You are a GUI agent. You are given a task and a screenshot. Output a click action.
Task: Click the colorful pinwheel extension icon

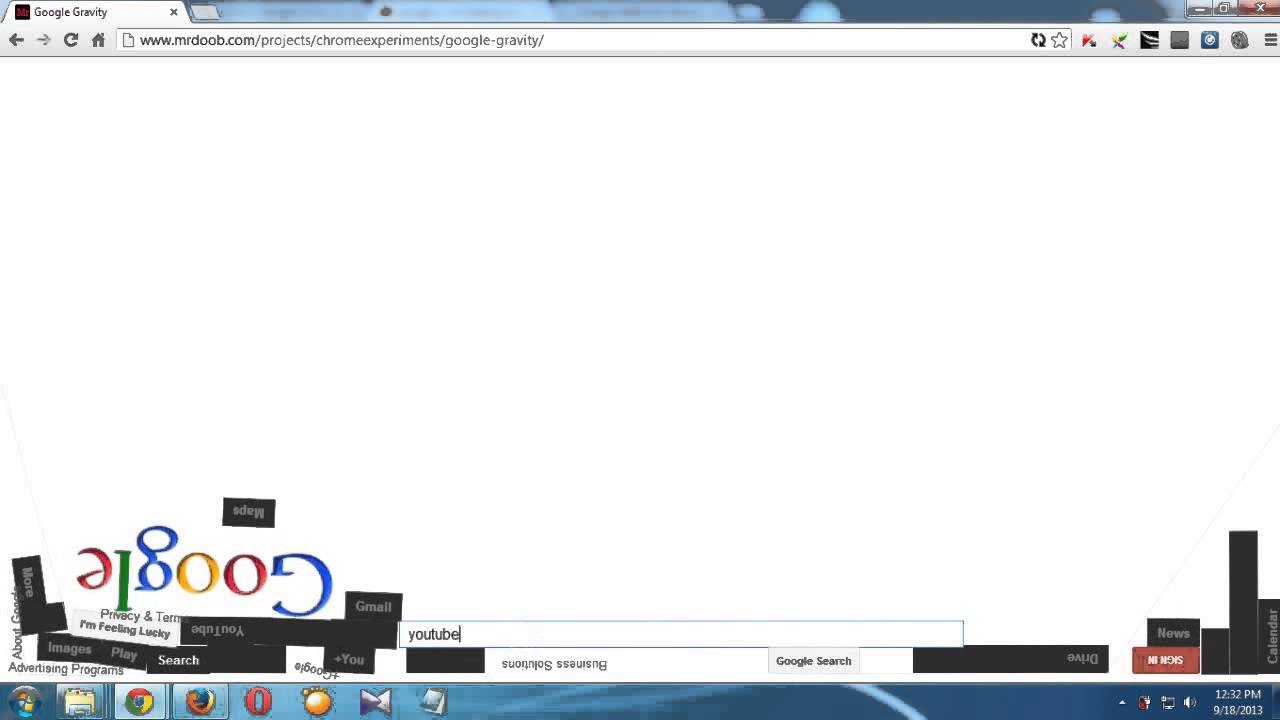(1119, 40)
